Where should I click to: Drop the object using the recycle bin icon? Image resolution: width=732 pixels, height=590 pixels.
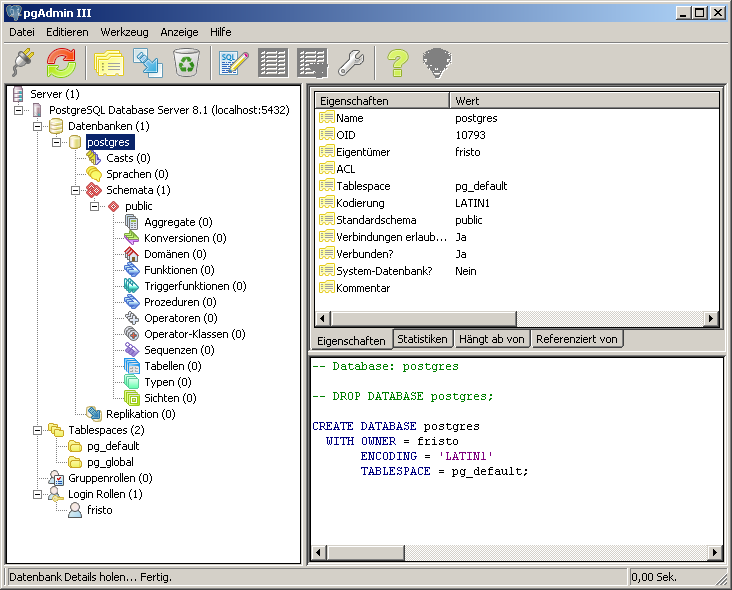186,63
